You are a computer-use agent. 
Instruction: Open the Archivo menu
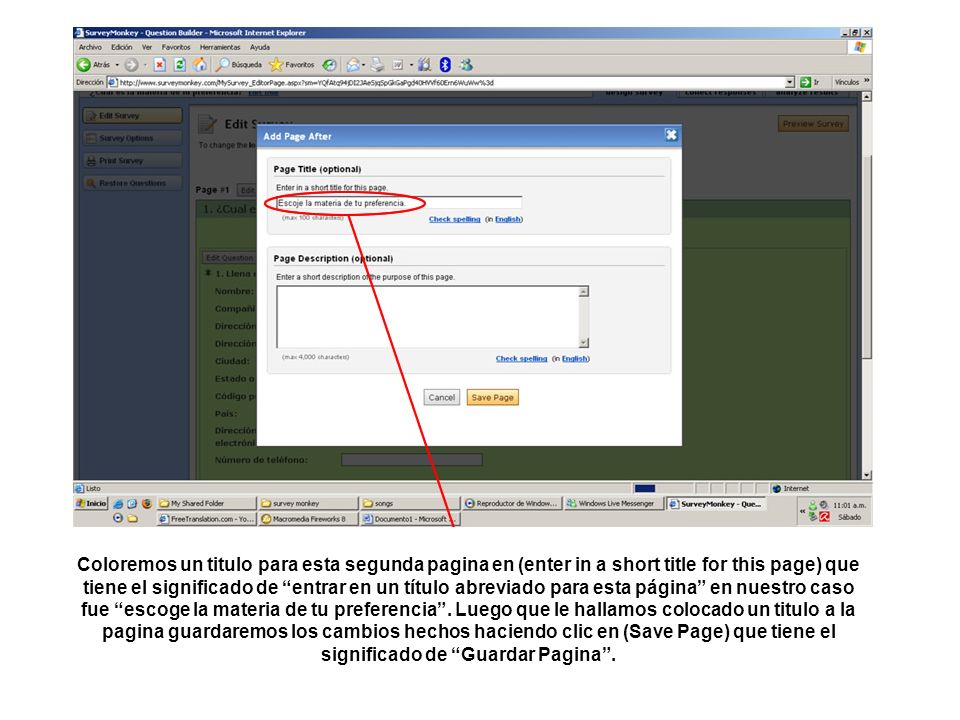(90, 47)
